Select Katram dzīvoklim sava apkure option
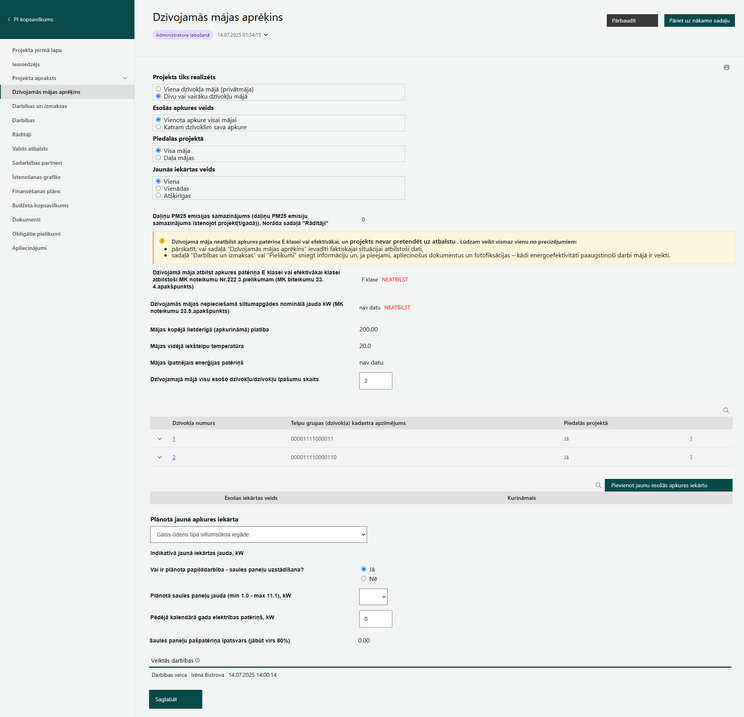The width and height of the screenshot is (744, 717). [x=158, y=127]
